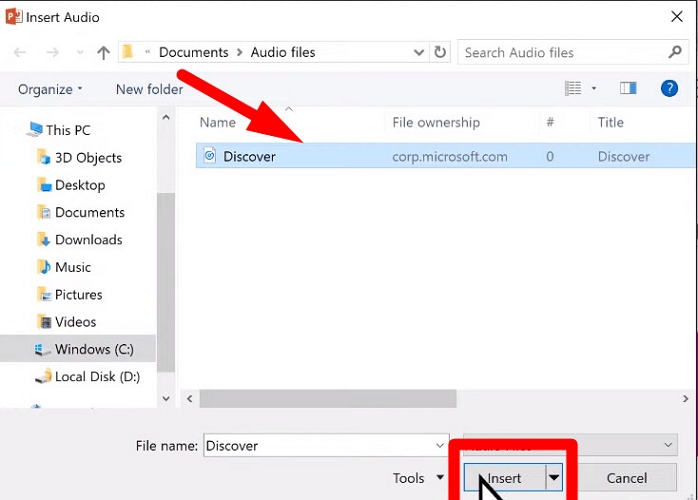Screen dimensions: 698x500
Task: Go up one folder level
Action: coord(103,53)
